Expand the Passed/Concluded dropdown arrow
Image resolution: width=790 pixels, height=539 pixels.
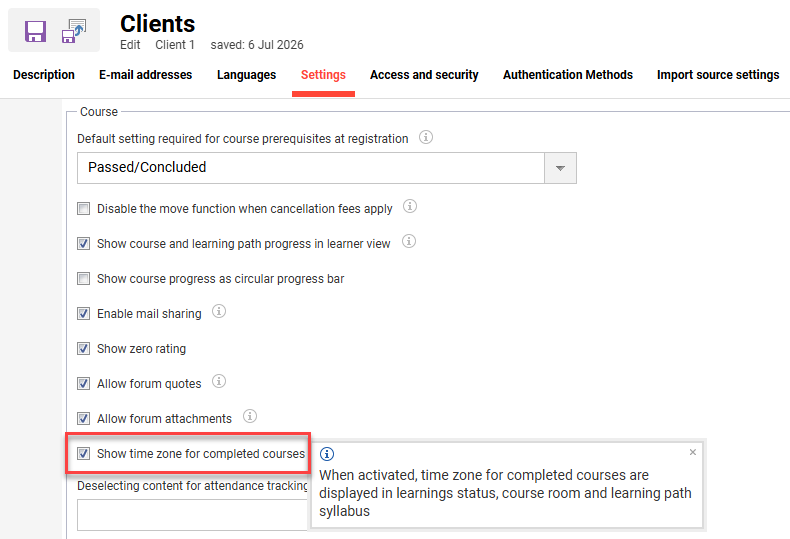pos(560,168)
